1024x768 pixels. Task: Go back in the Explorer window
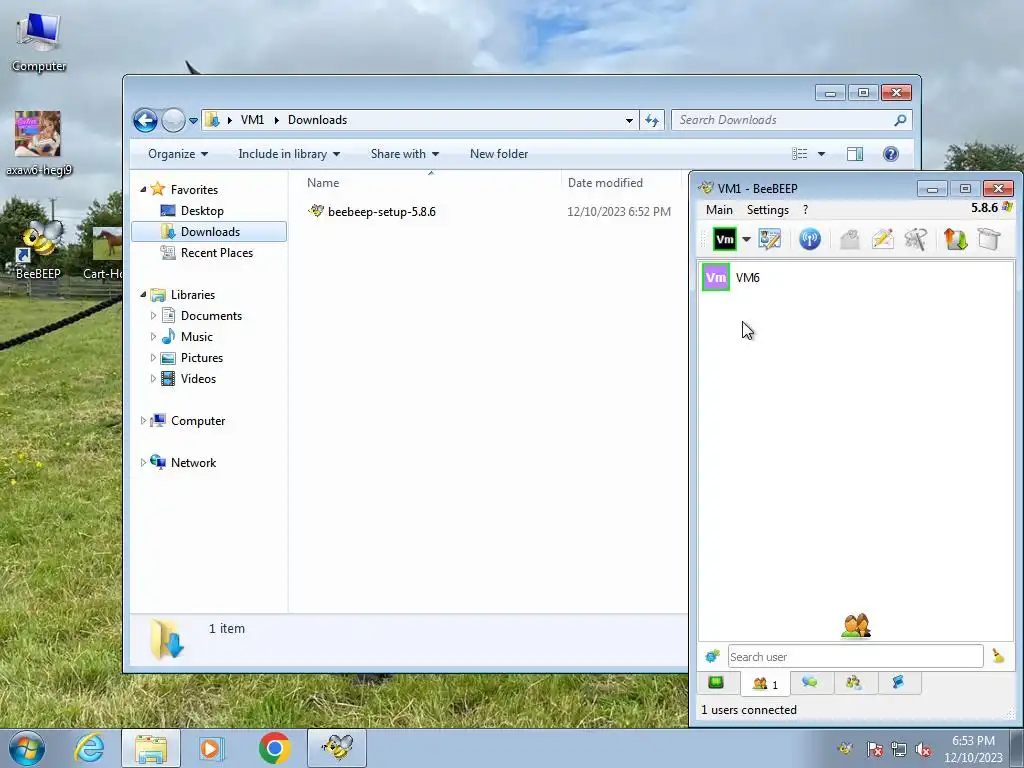[145, 120]
